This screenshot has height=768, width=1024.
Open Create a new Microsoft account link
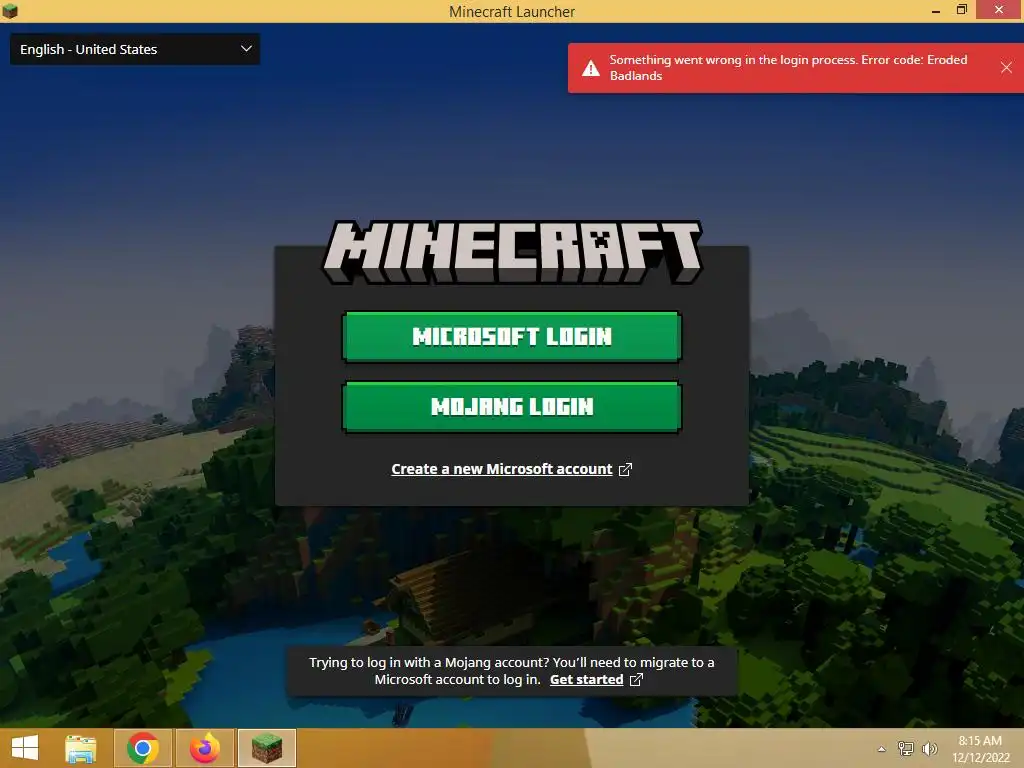[502, 469]
